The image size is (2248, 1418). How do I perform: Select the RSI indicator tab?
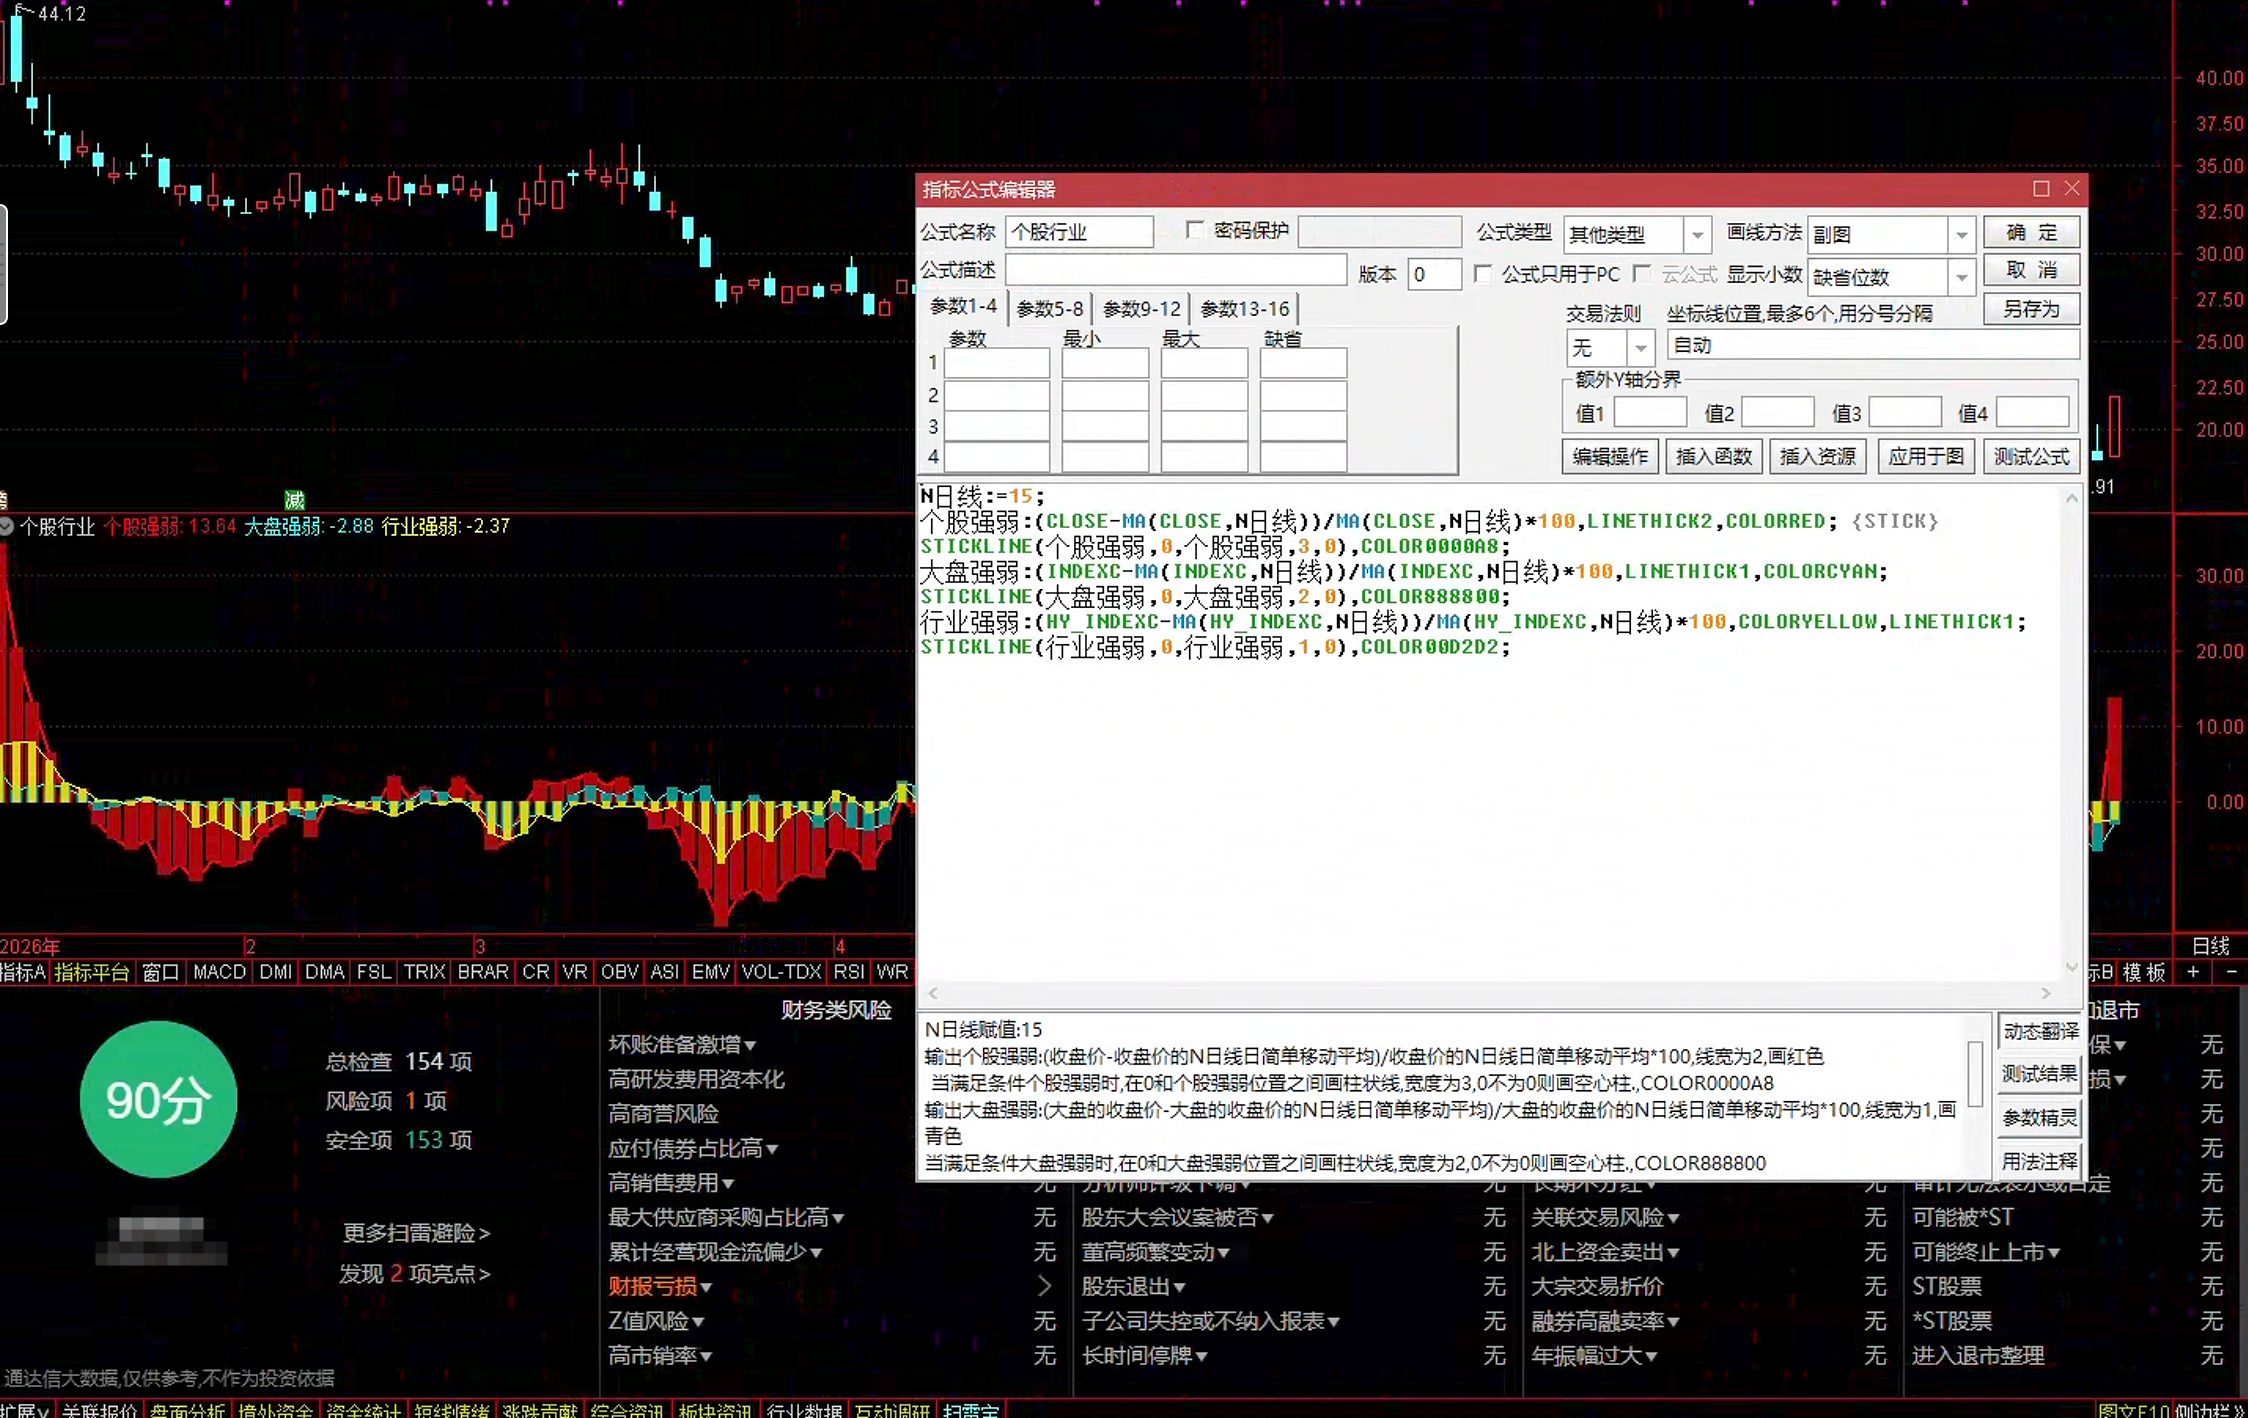click(x=848, y=972)
